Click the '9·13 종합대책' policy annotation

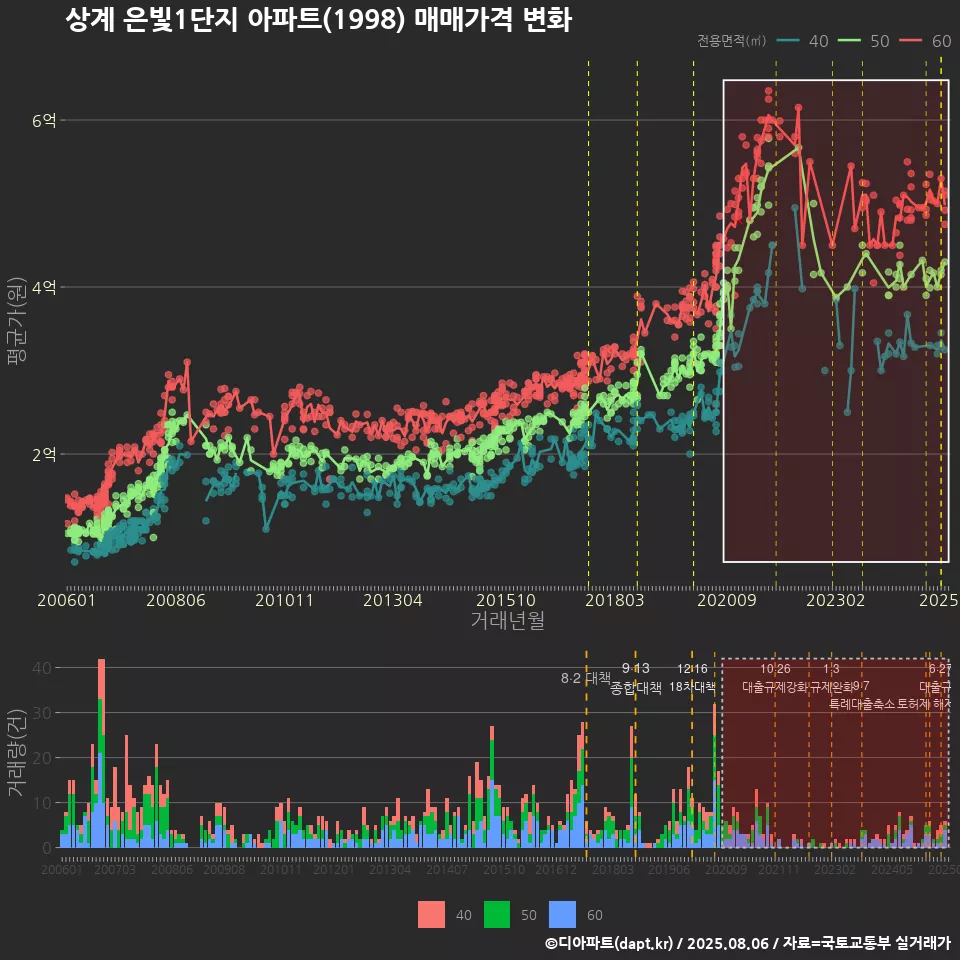[636, 678]
